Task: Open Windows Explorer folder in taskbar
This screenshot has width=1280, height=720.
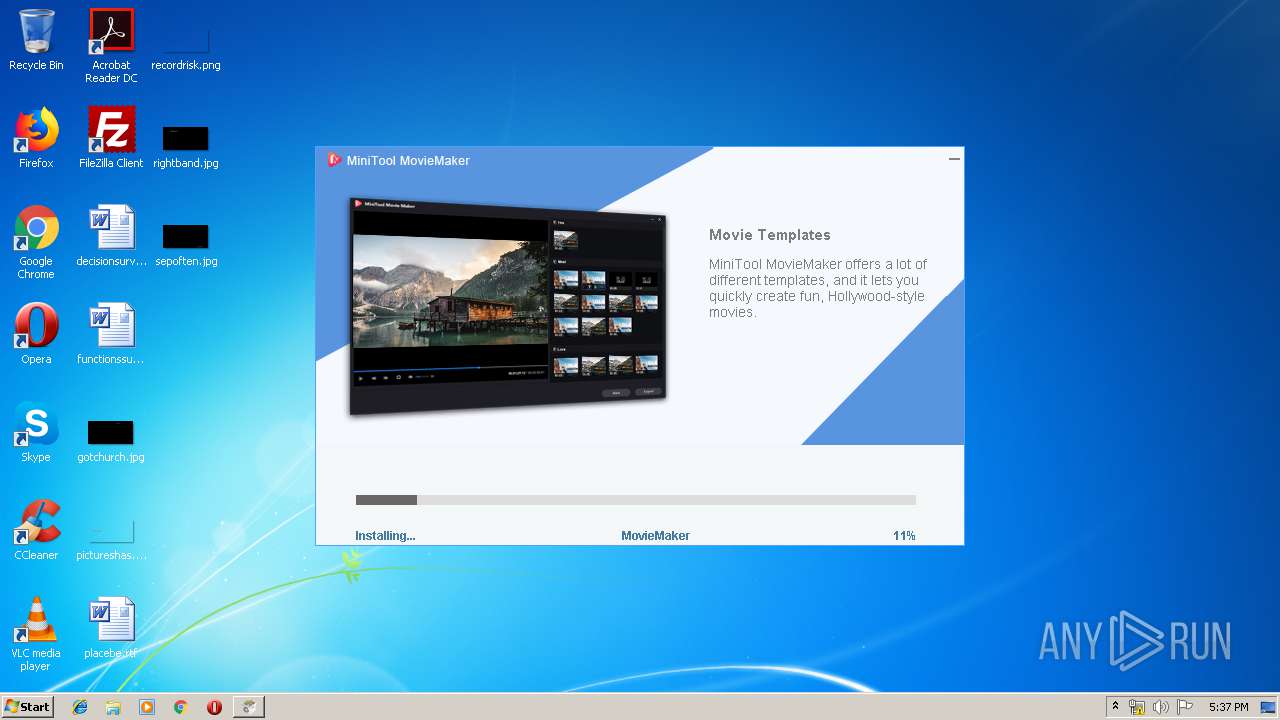Action: [113, 707]
